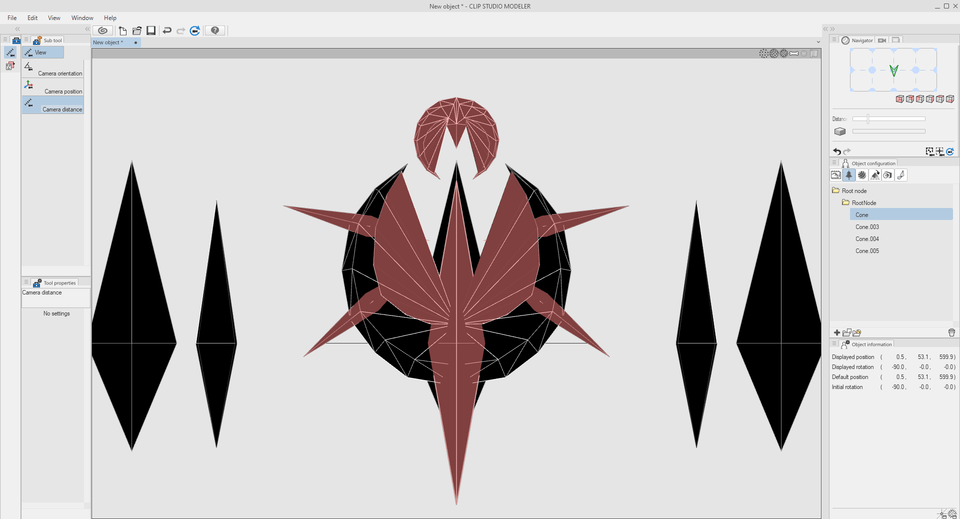Open the Edit menu
The image size is (960, 519).
(32, 18)
